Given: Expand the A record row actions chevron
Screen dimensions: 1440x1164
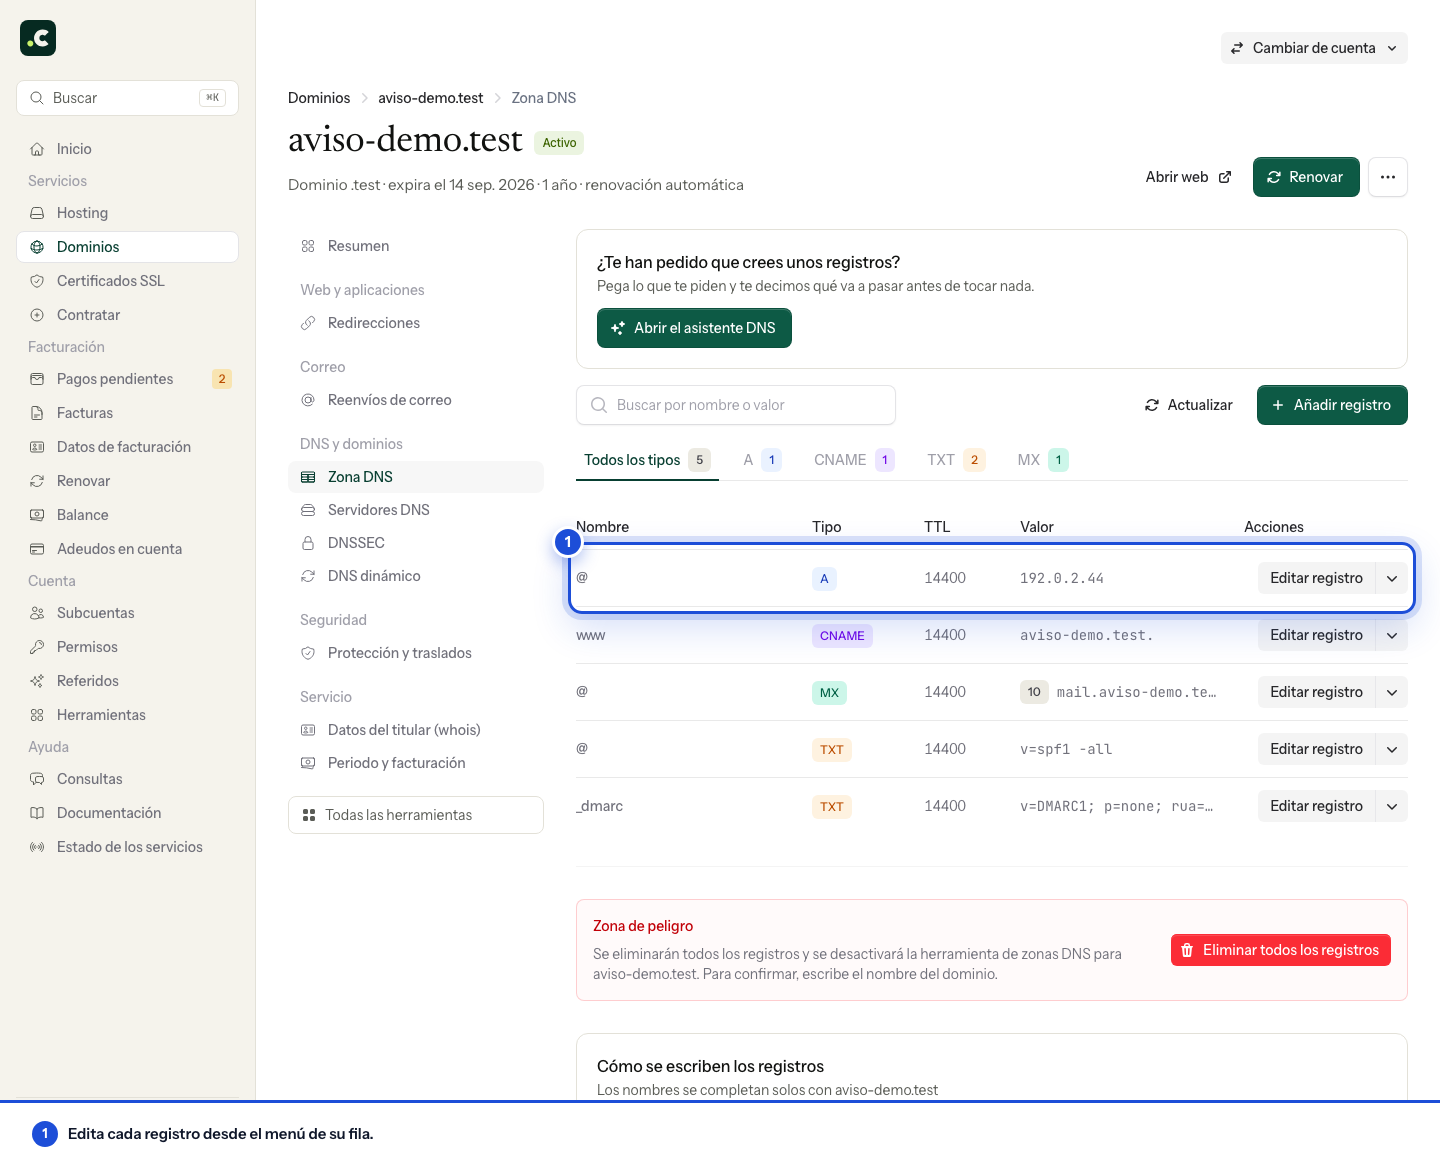Looking at the screenshot, I should click(x=1392, y=578).
